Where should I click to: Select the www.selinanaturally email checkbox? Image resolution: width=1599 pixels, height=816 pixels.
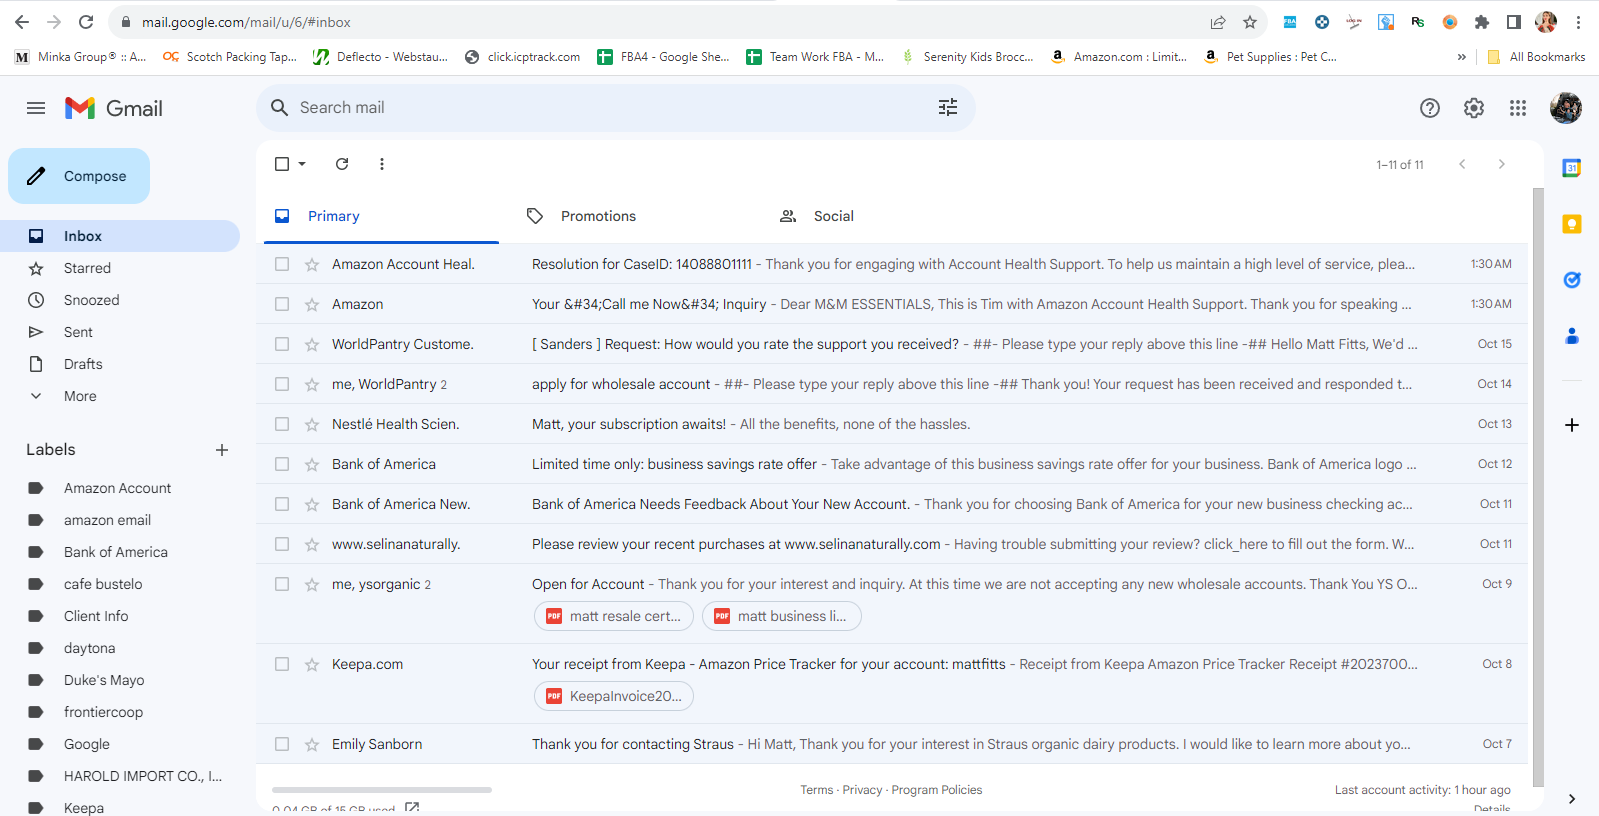pyautogui.click(x=282, y=544)
